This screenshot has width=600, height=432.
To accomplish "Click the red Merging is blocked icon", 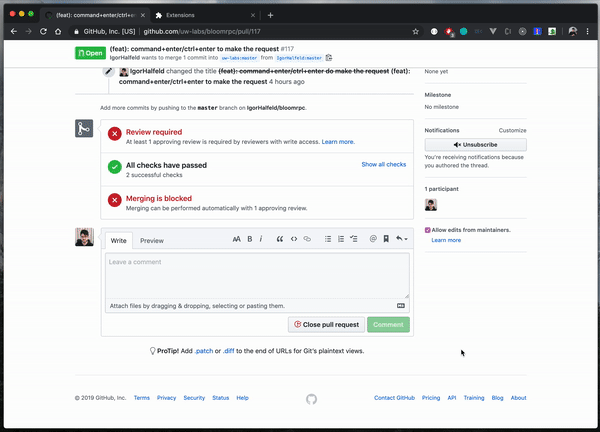I will (x=114, y=200).
